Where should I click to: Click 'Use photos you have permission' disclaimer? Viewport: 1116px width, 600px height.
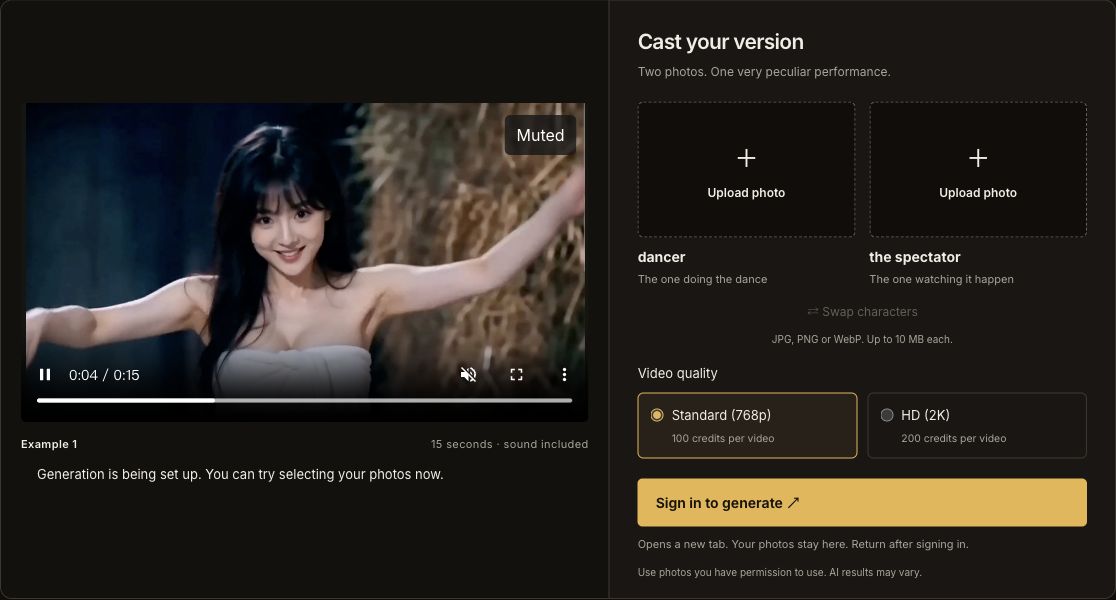click(x=779, y=572)
